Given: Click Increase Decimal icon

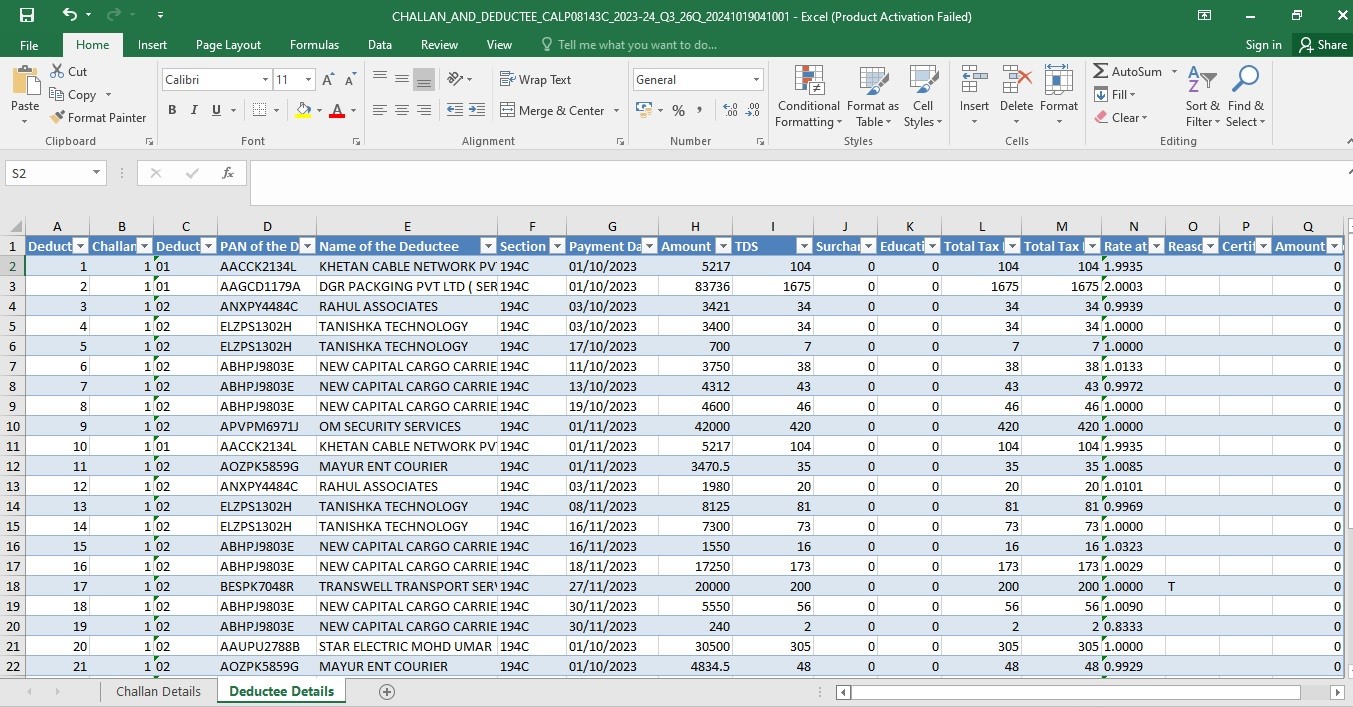Looking at the screenshot, I should point(730,110).
